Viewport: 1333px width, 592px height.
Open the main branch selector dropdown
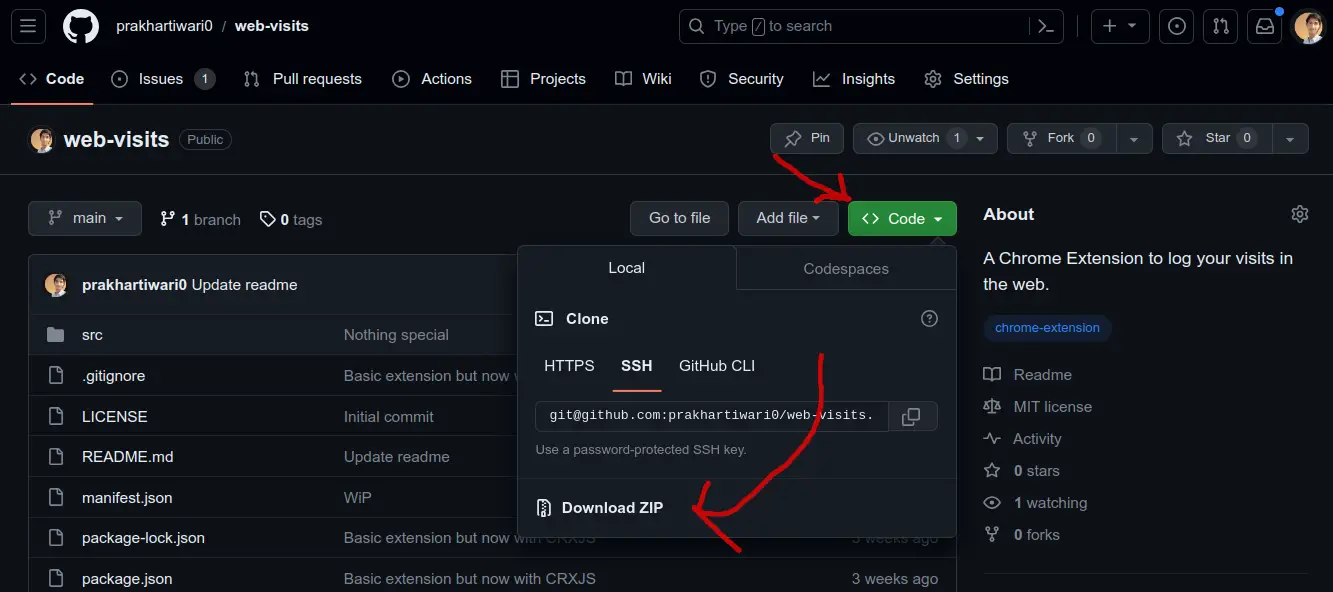pyautogui.click(x=85, y=218)
